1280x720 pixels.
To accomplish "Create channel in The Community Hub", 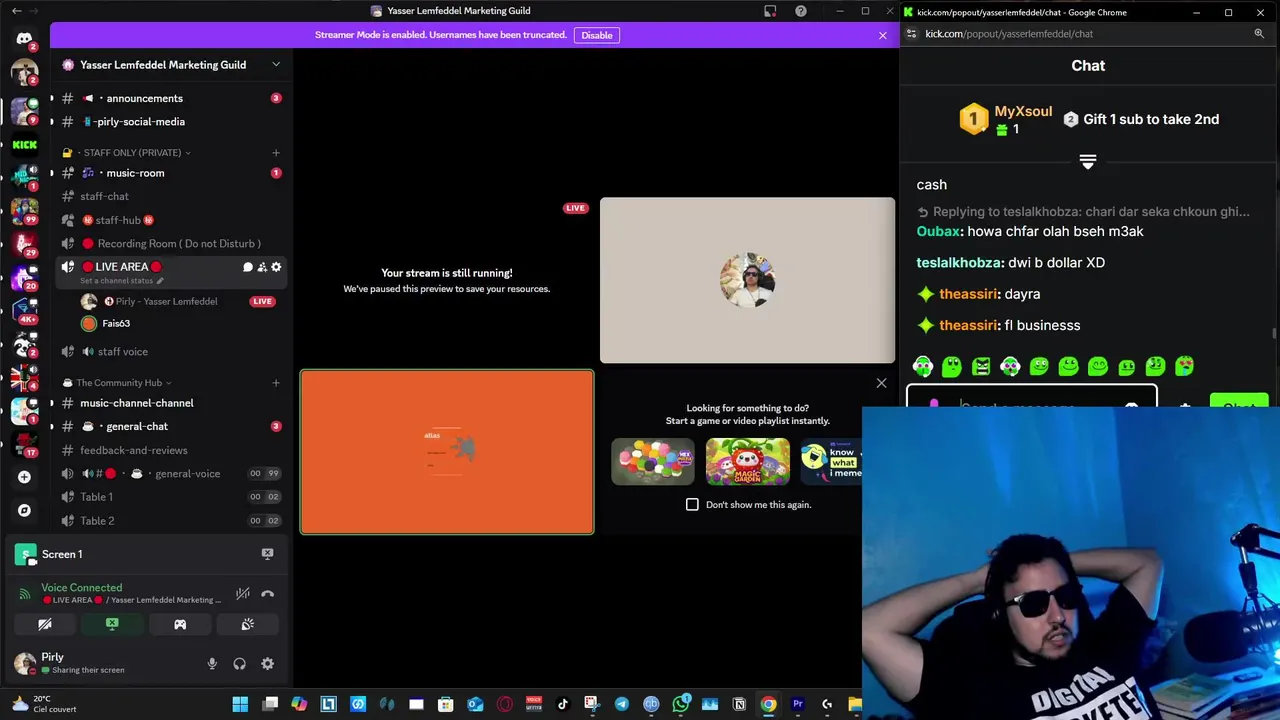I will 276,383.
